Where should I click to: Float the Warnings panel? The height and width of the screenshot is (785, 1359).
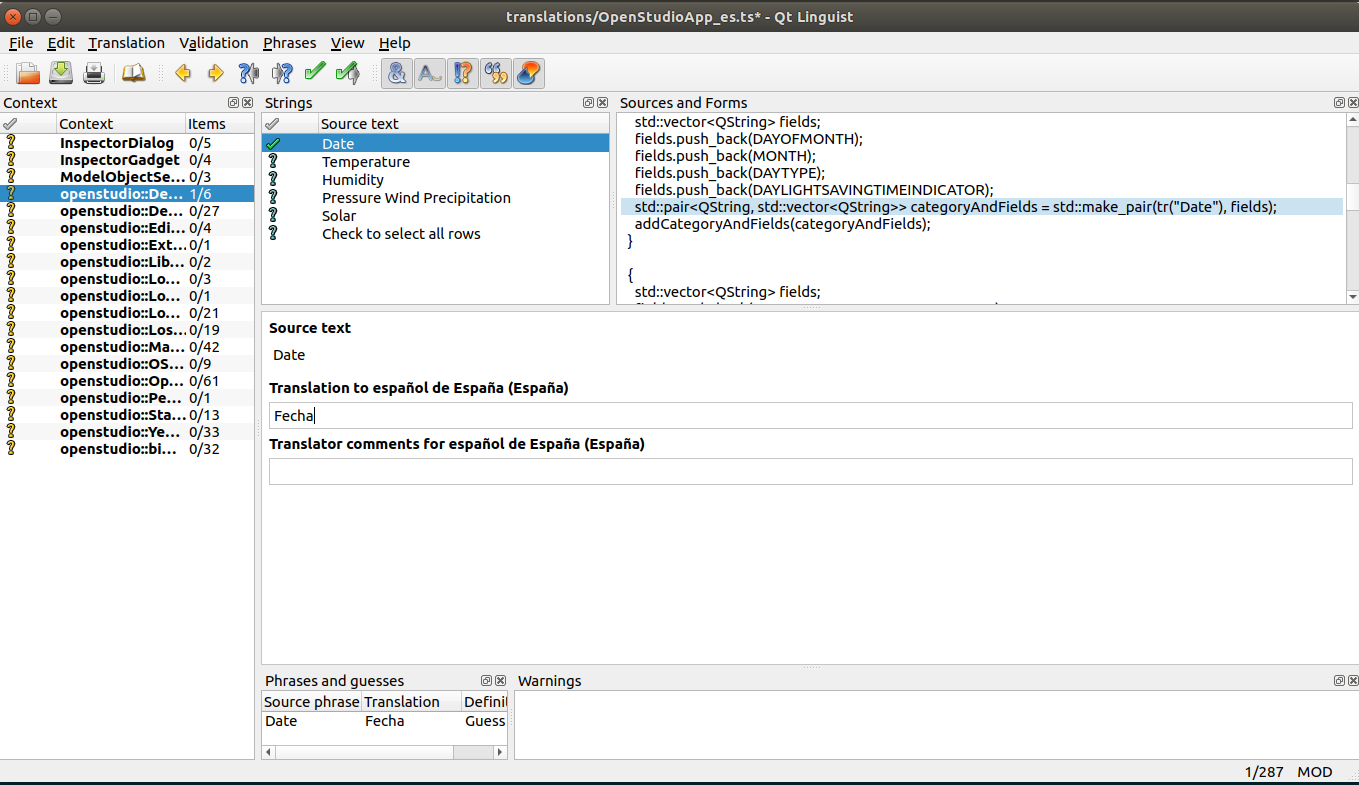coord(1339,681)
